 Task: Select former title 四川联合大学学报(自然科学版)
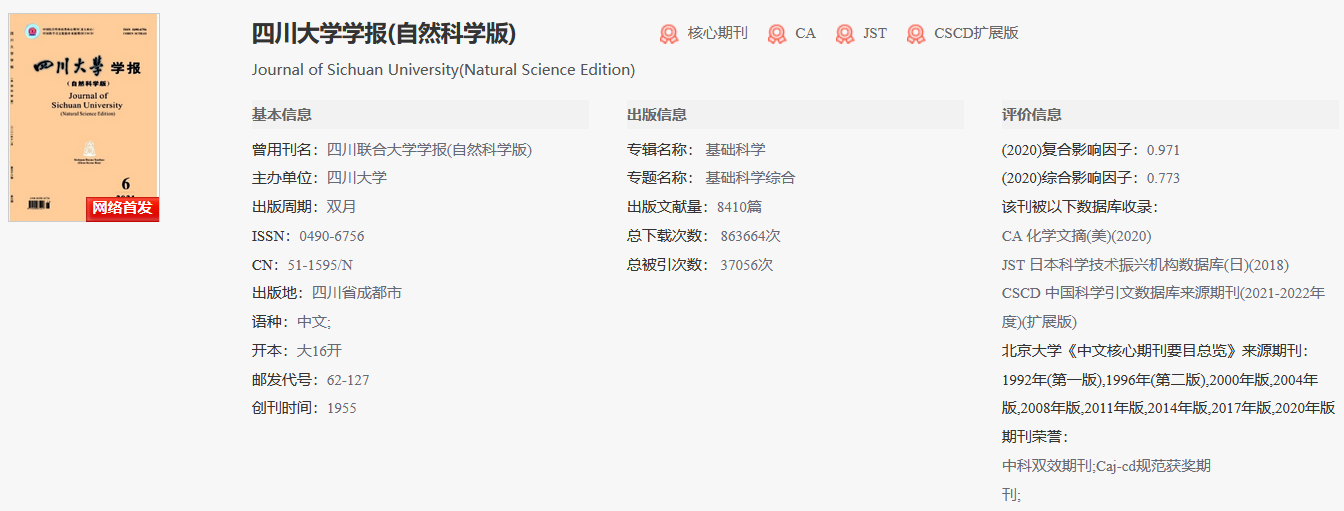tap(430, 150)
